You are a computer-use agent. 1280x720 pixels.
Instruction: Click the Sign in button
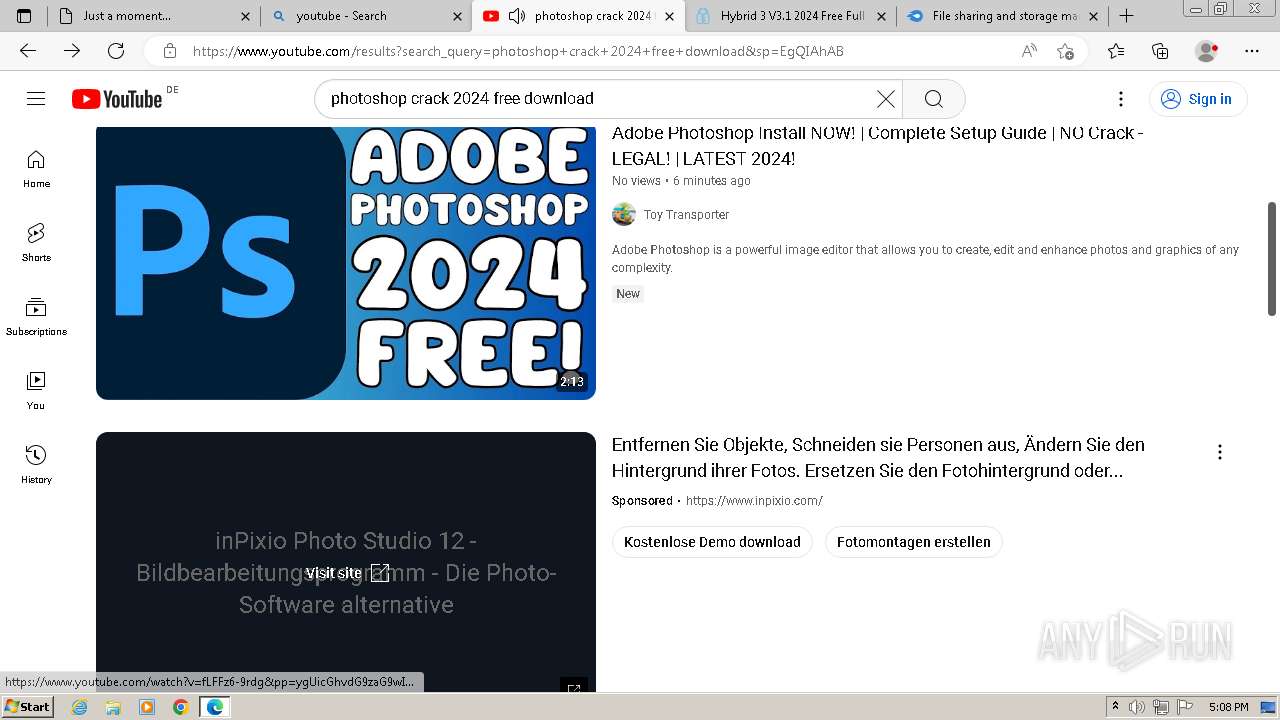(x=1198, y=98)
